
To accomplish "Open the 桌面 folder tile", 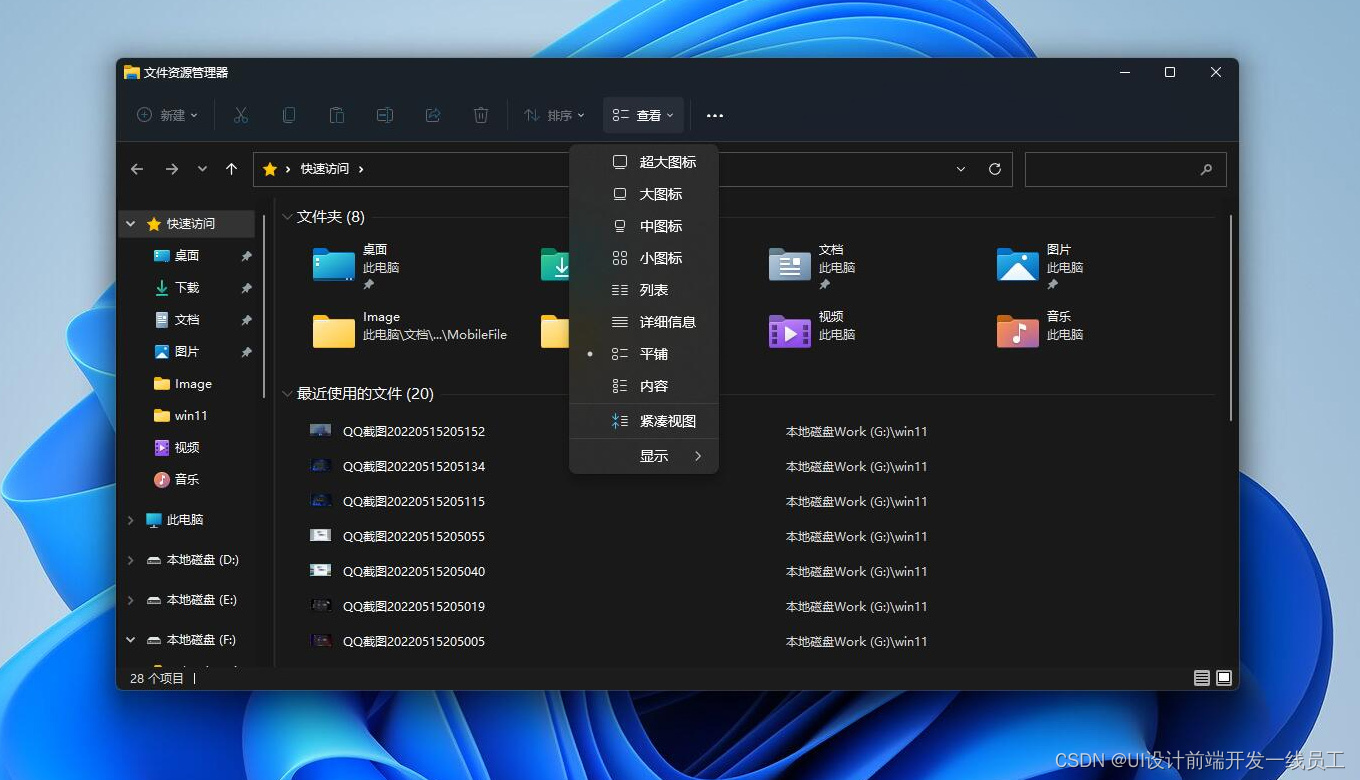I will click(356, 266).
